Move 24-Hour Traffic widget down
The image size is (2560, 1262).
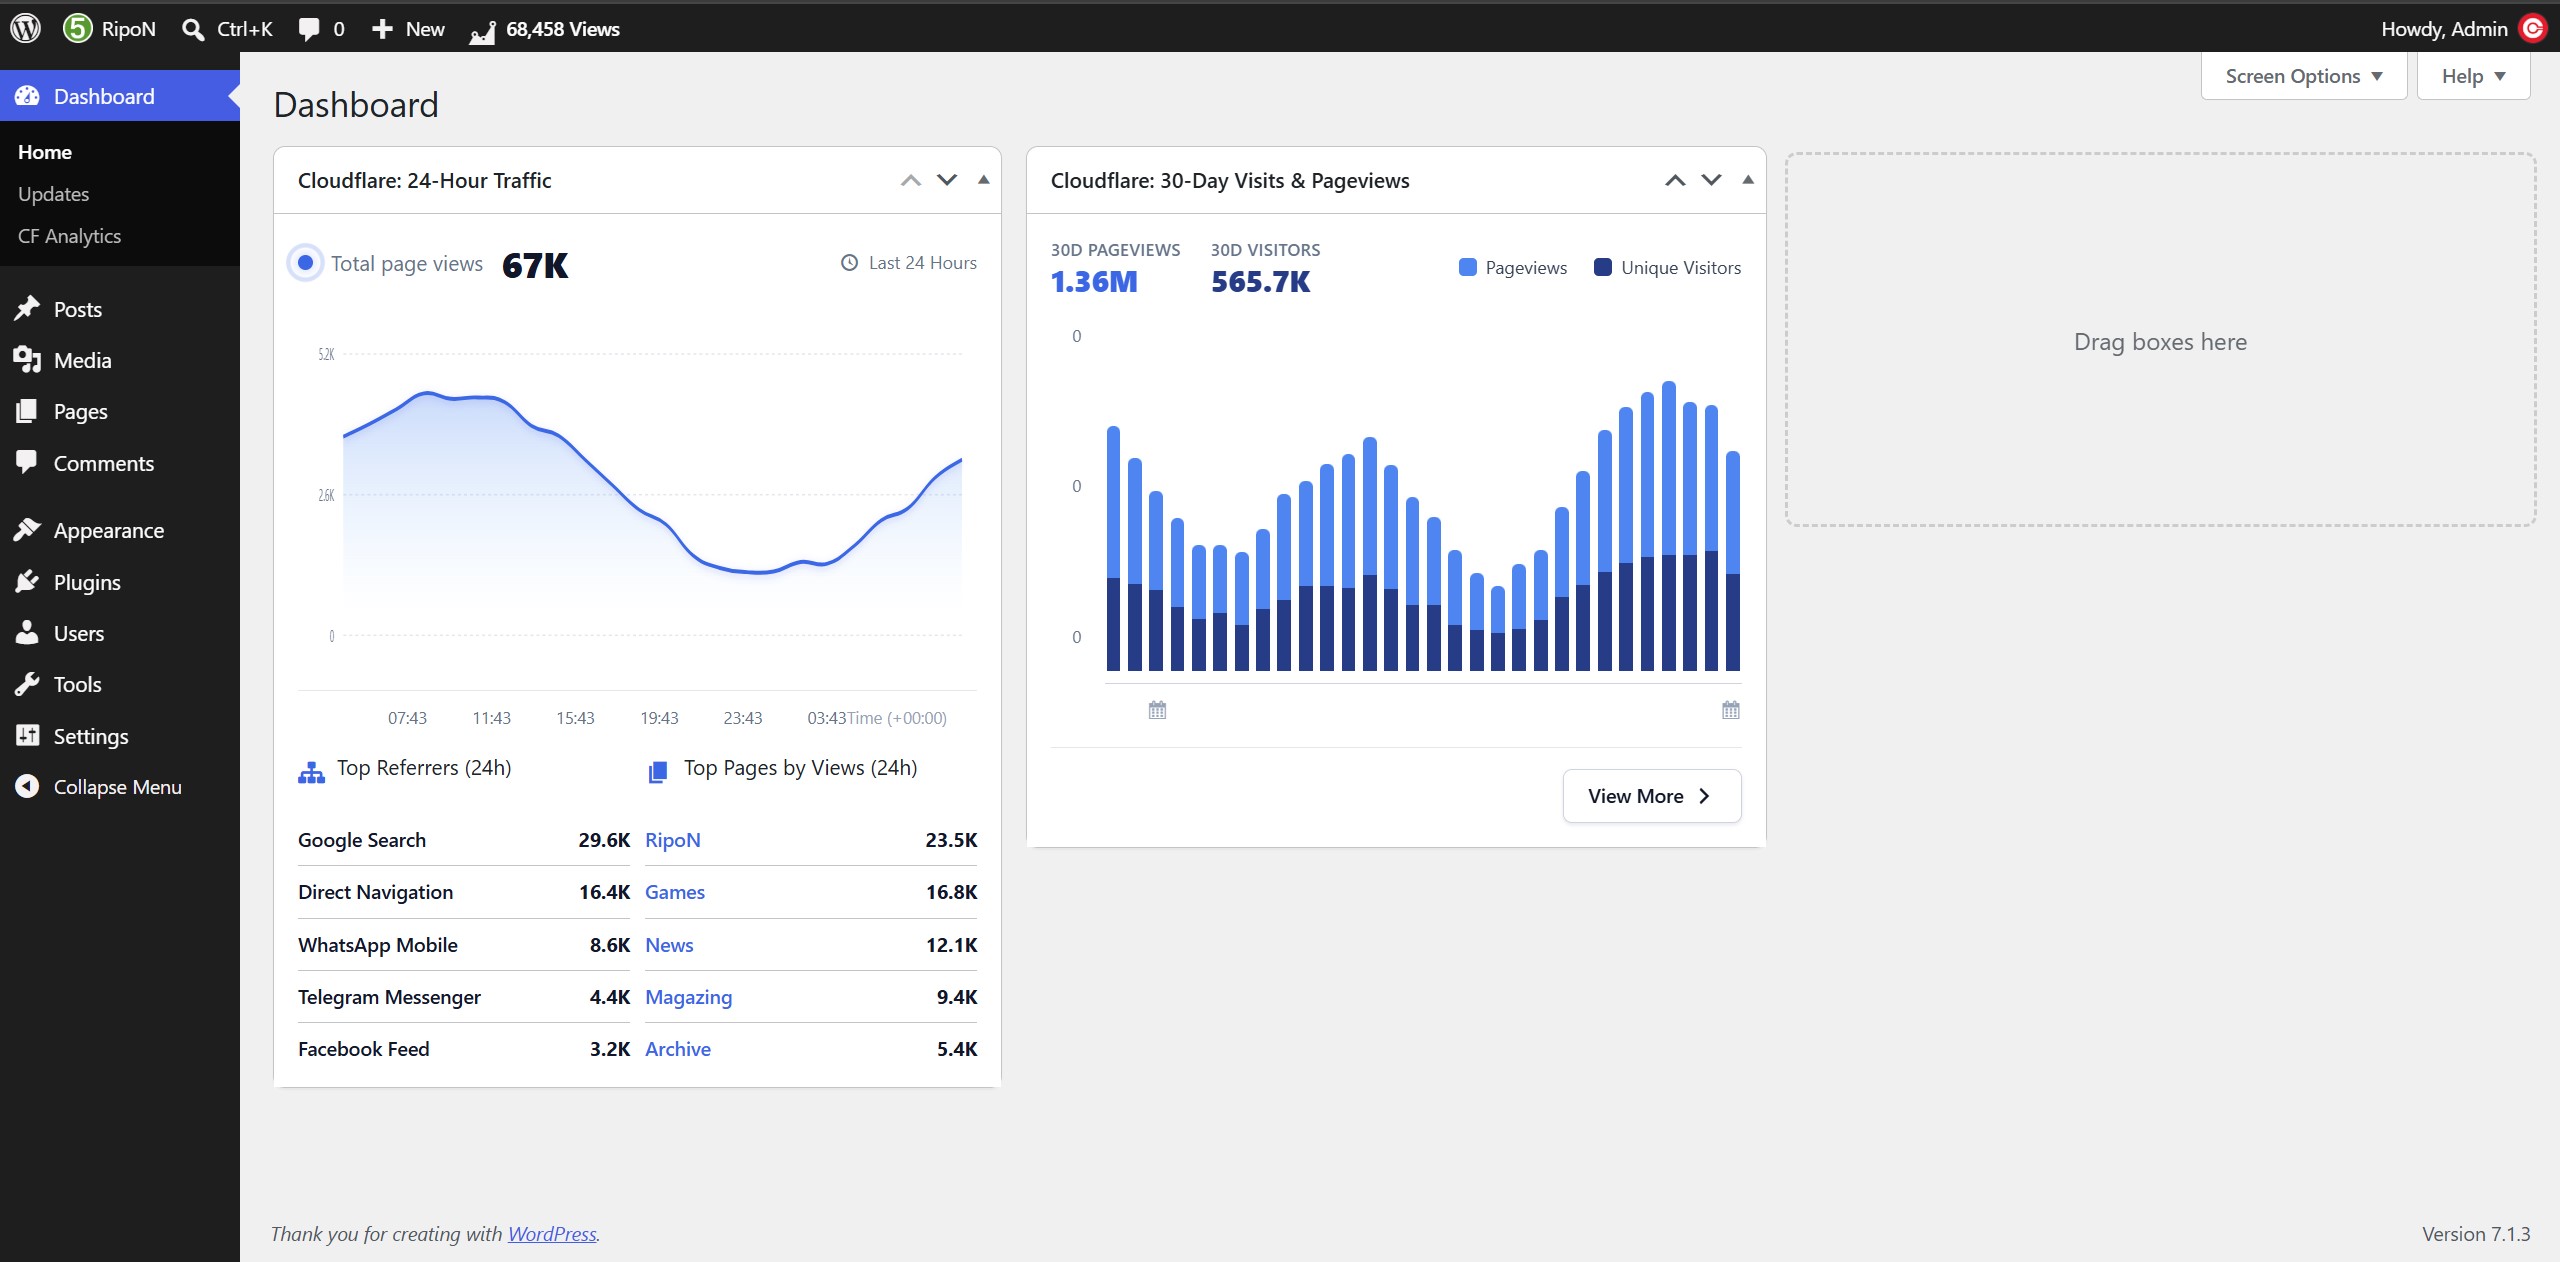(x=947, y=180)
